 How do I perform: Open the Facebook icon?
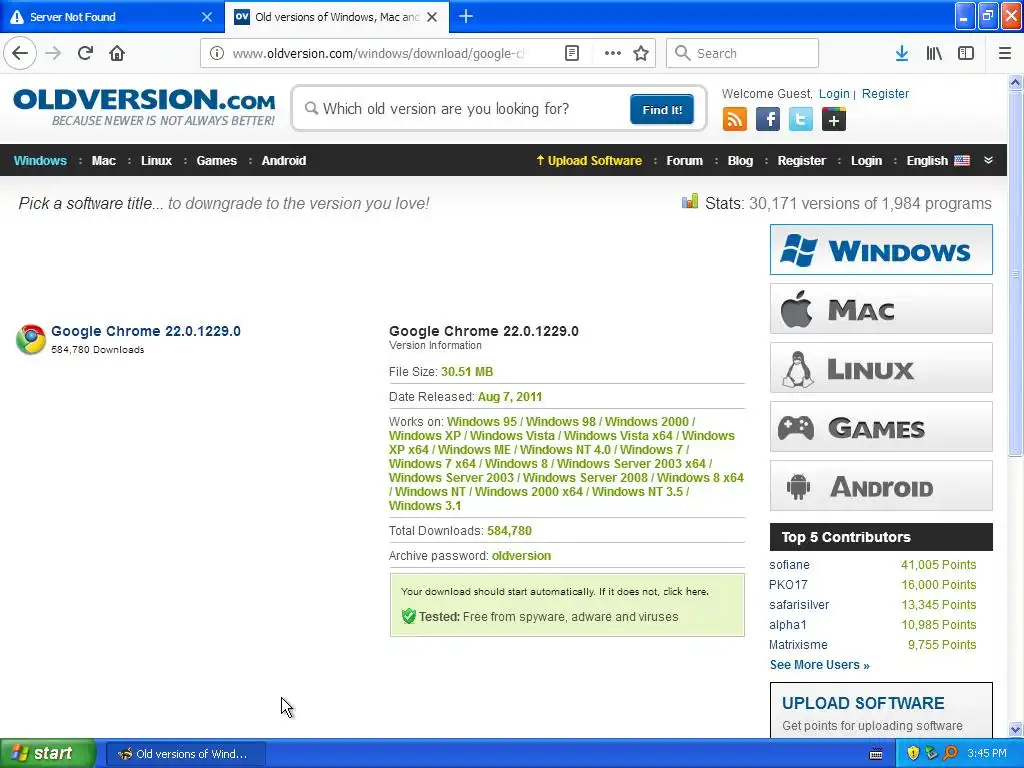(768, 120)
